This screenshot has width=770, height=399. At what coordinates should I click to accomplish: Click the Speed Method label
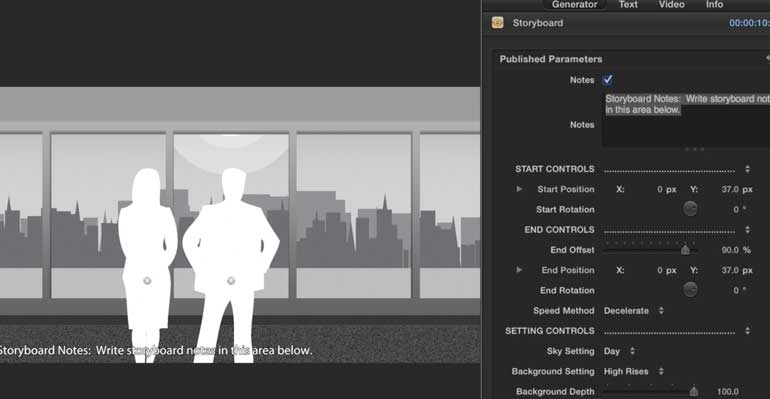(x=563, y=311)
